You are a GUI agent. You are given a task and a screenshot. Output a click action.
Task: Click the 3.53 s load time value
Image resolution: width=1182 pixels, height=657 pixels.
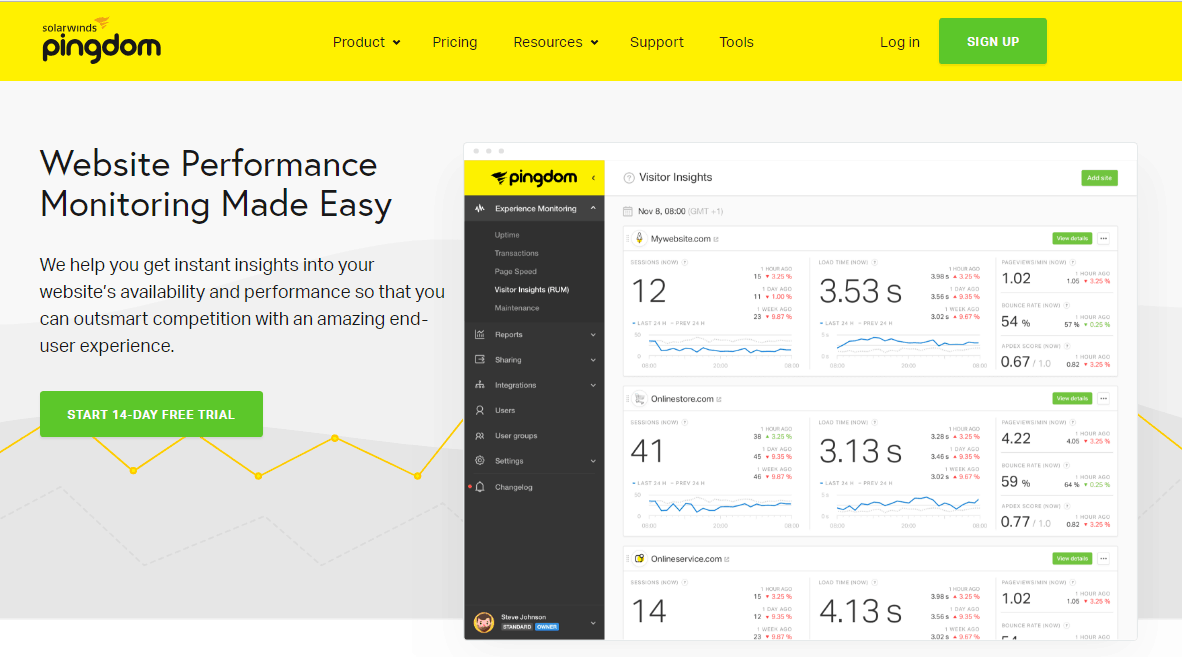click(x=860, y=292)
